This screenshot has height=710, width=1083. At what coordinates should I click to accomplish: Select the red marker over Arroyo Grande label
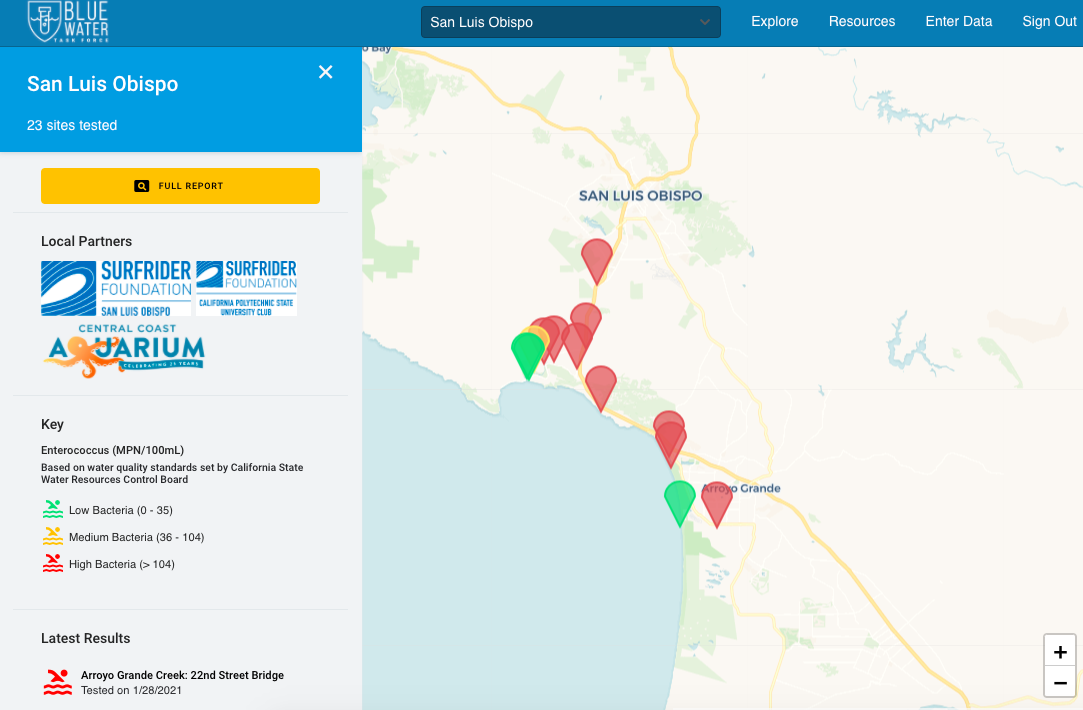pos(717,505)
